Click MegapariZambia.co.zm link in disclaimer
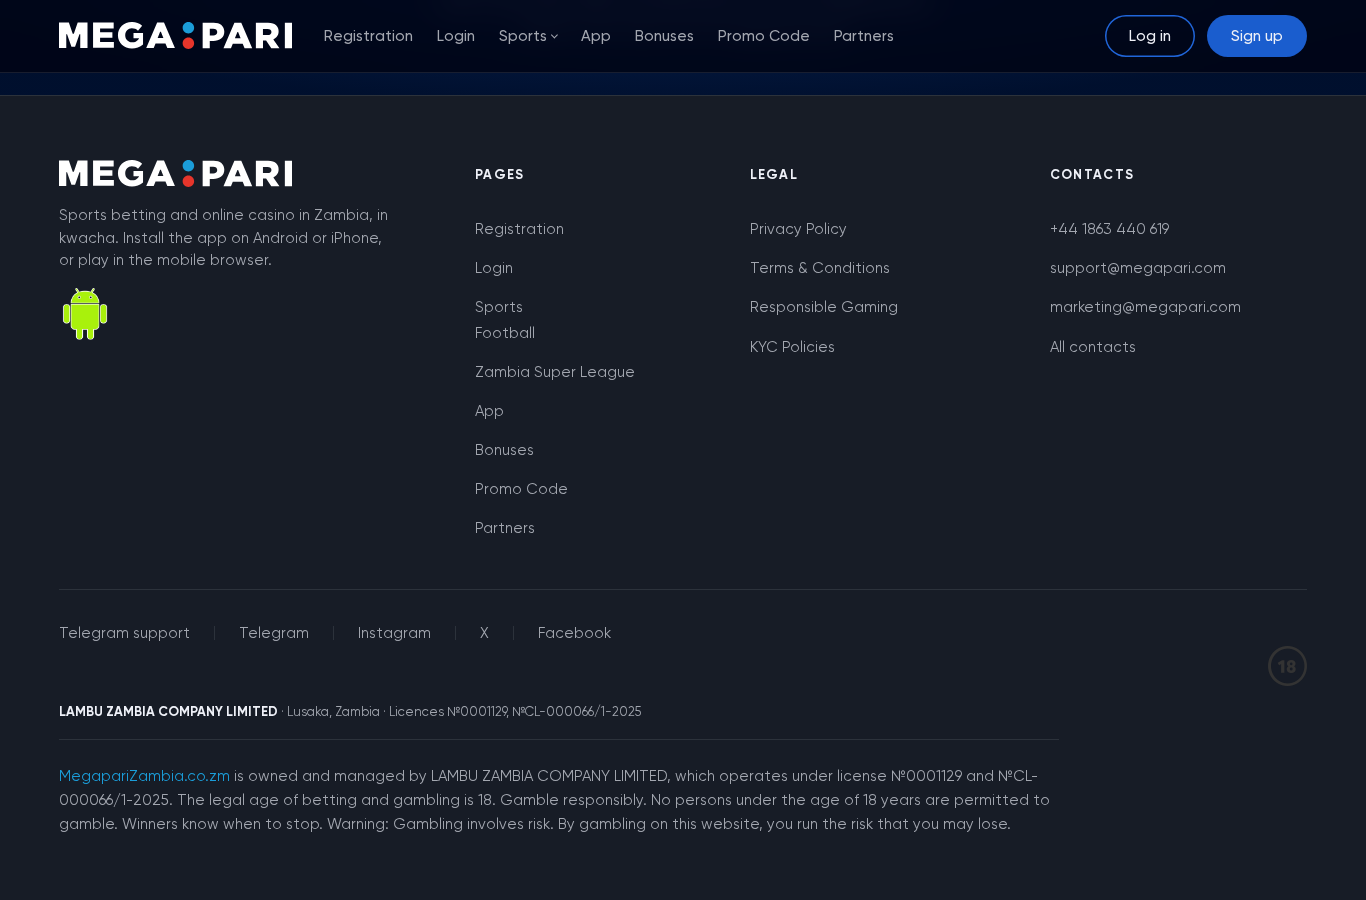The width and height of the screenshot is (1366, 900). pyautogui.click(x=144, y=776)
